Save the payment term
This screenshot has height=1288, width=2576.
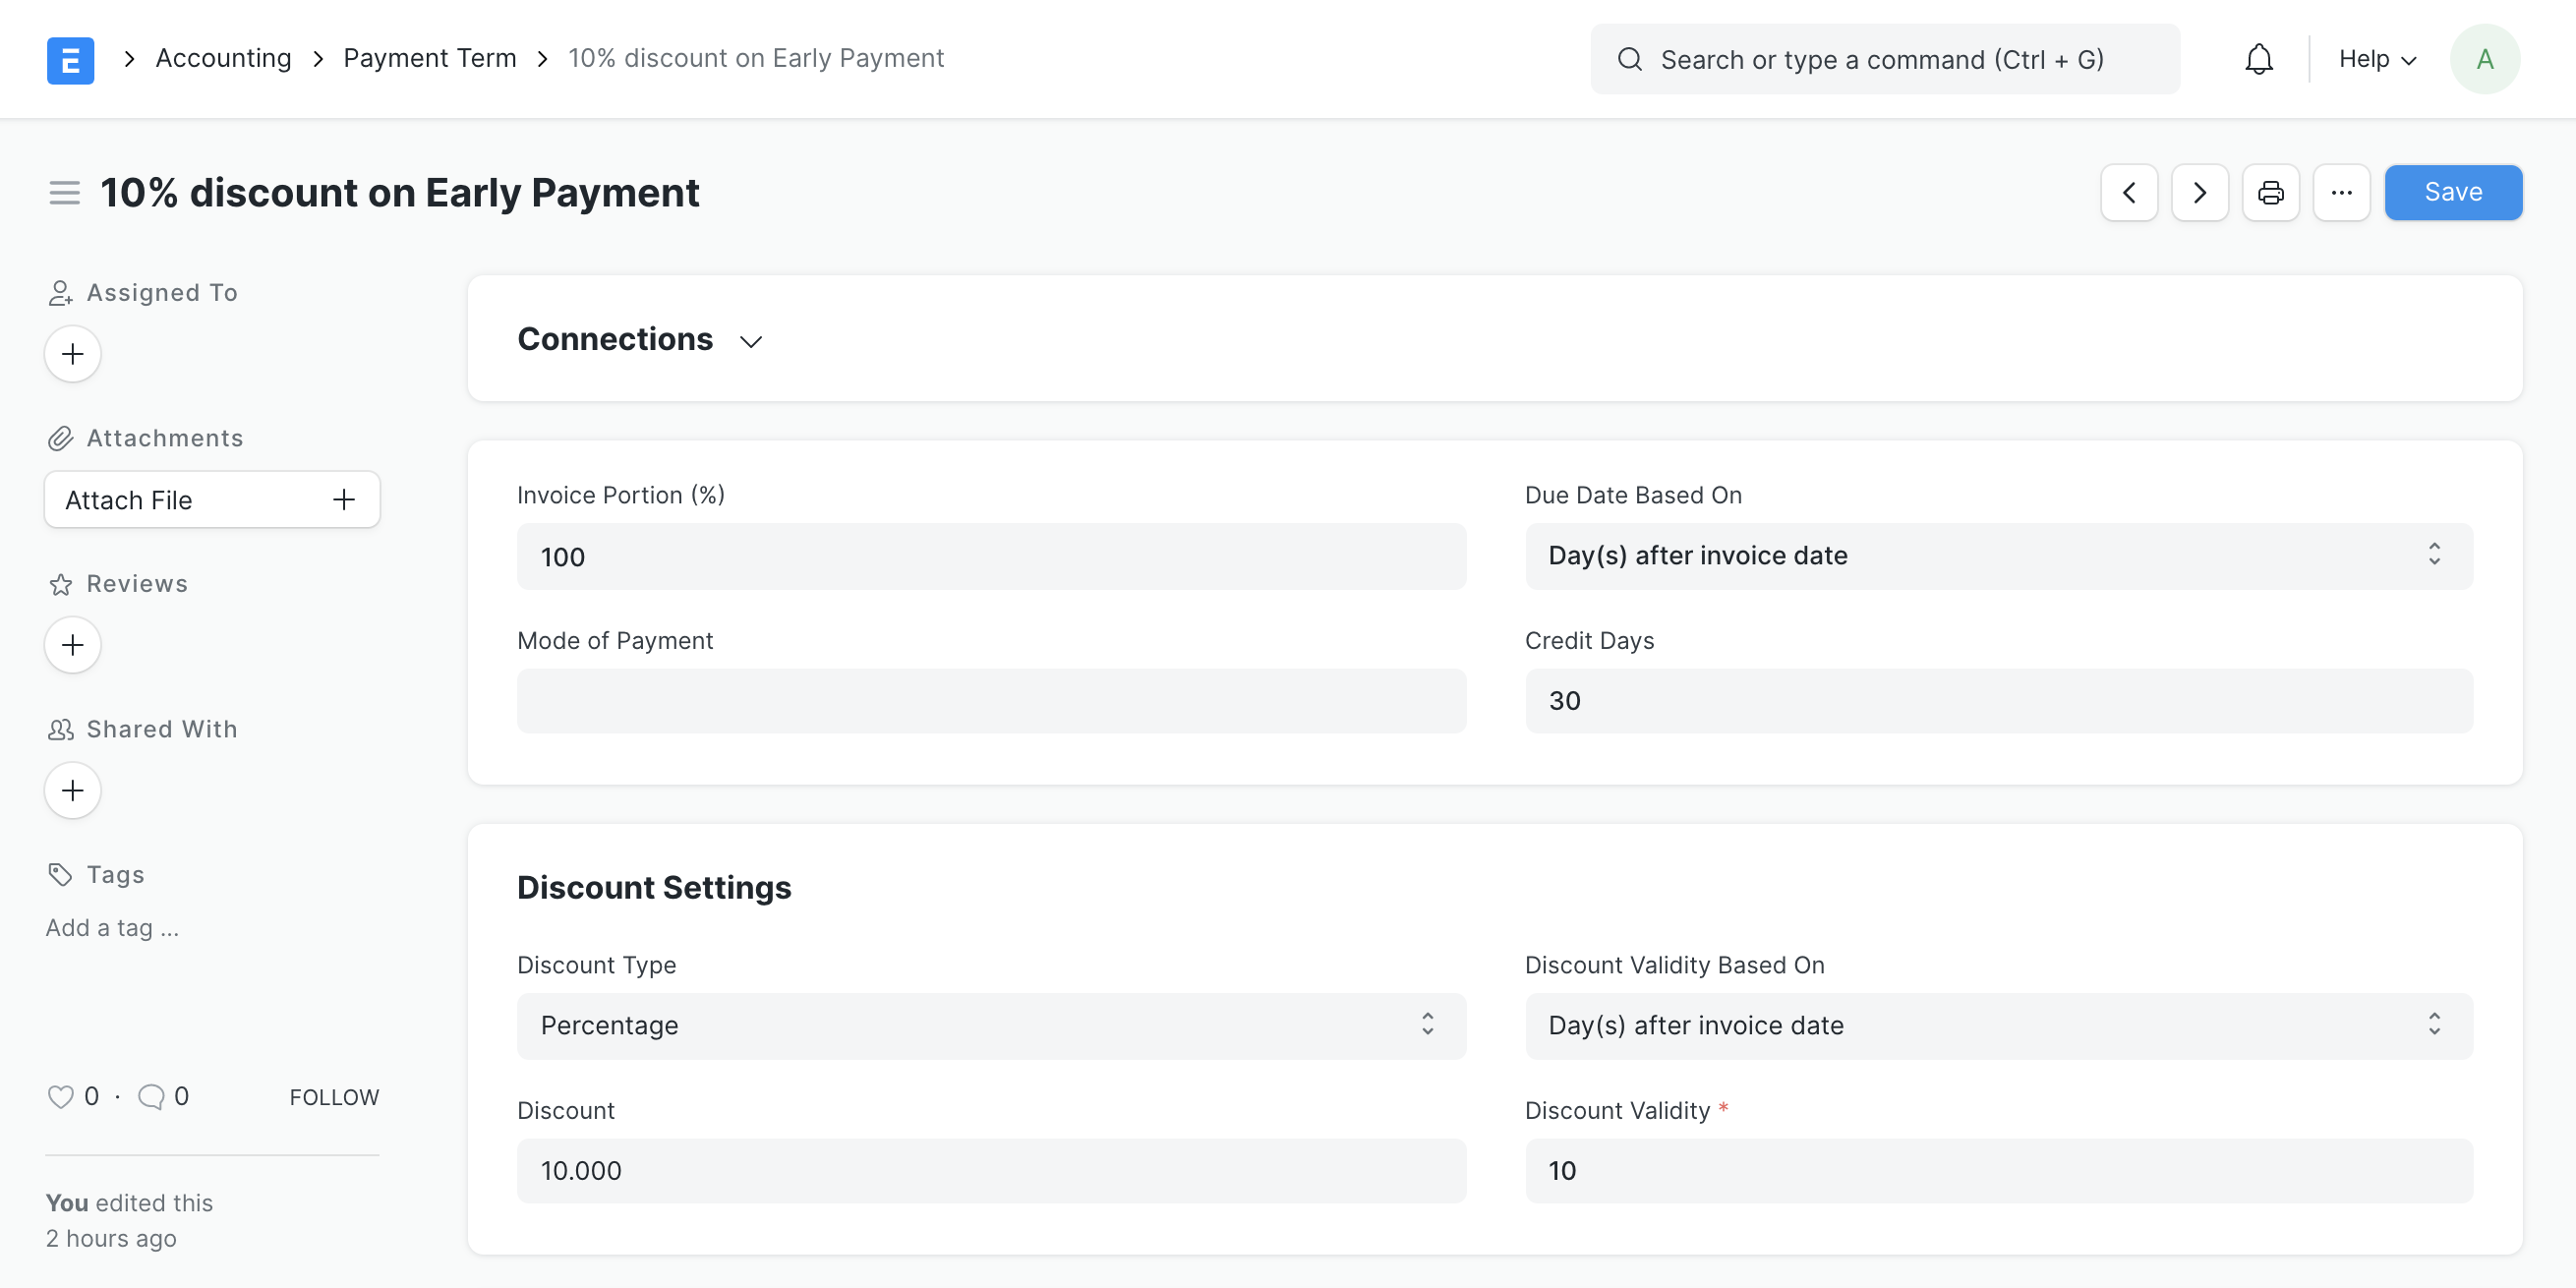click(2452, 192)
